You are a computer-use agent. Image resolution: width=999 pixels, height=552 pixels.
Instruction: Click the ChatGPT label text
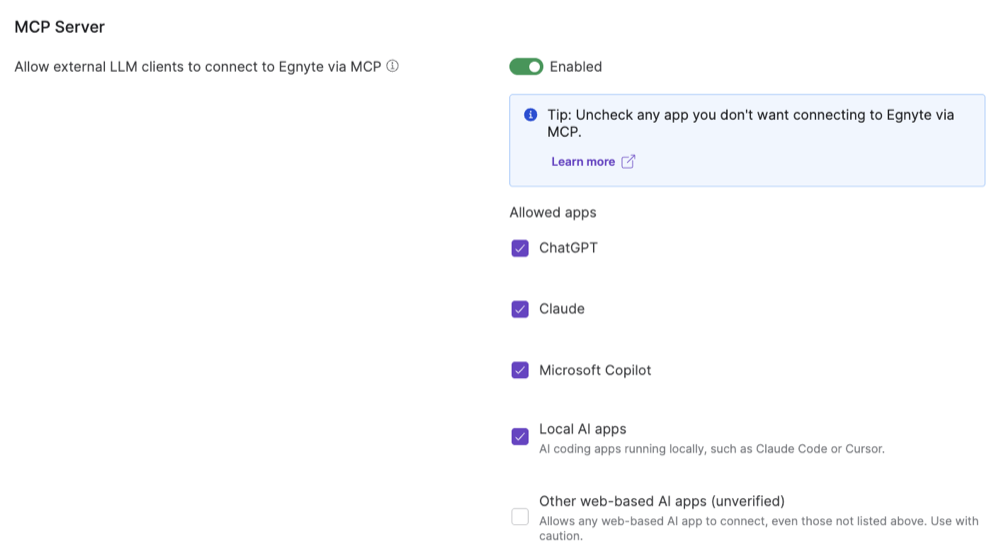click(568, 248)
